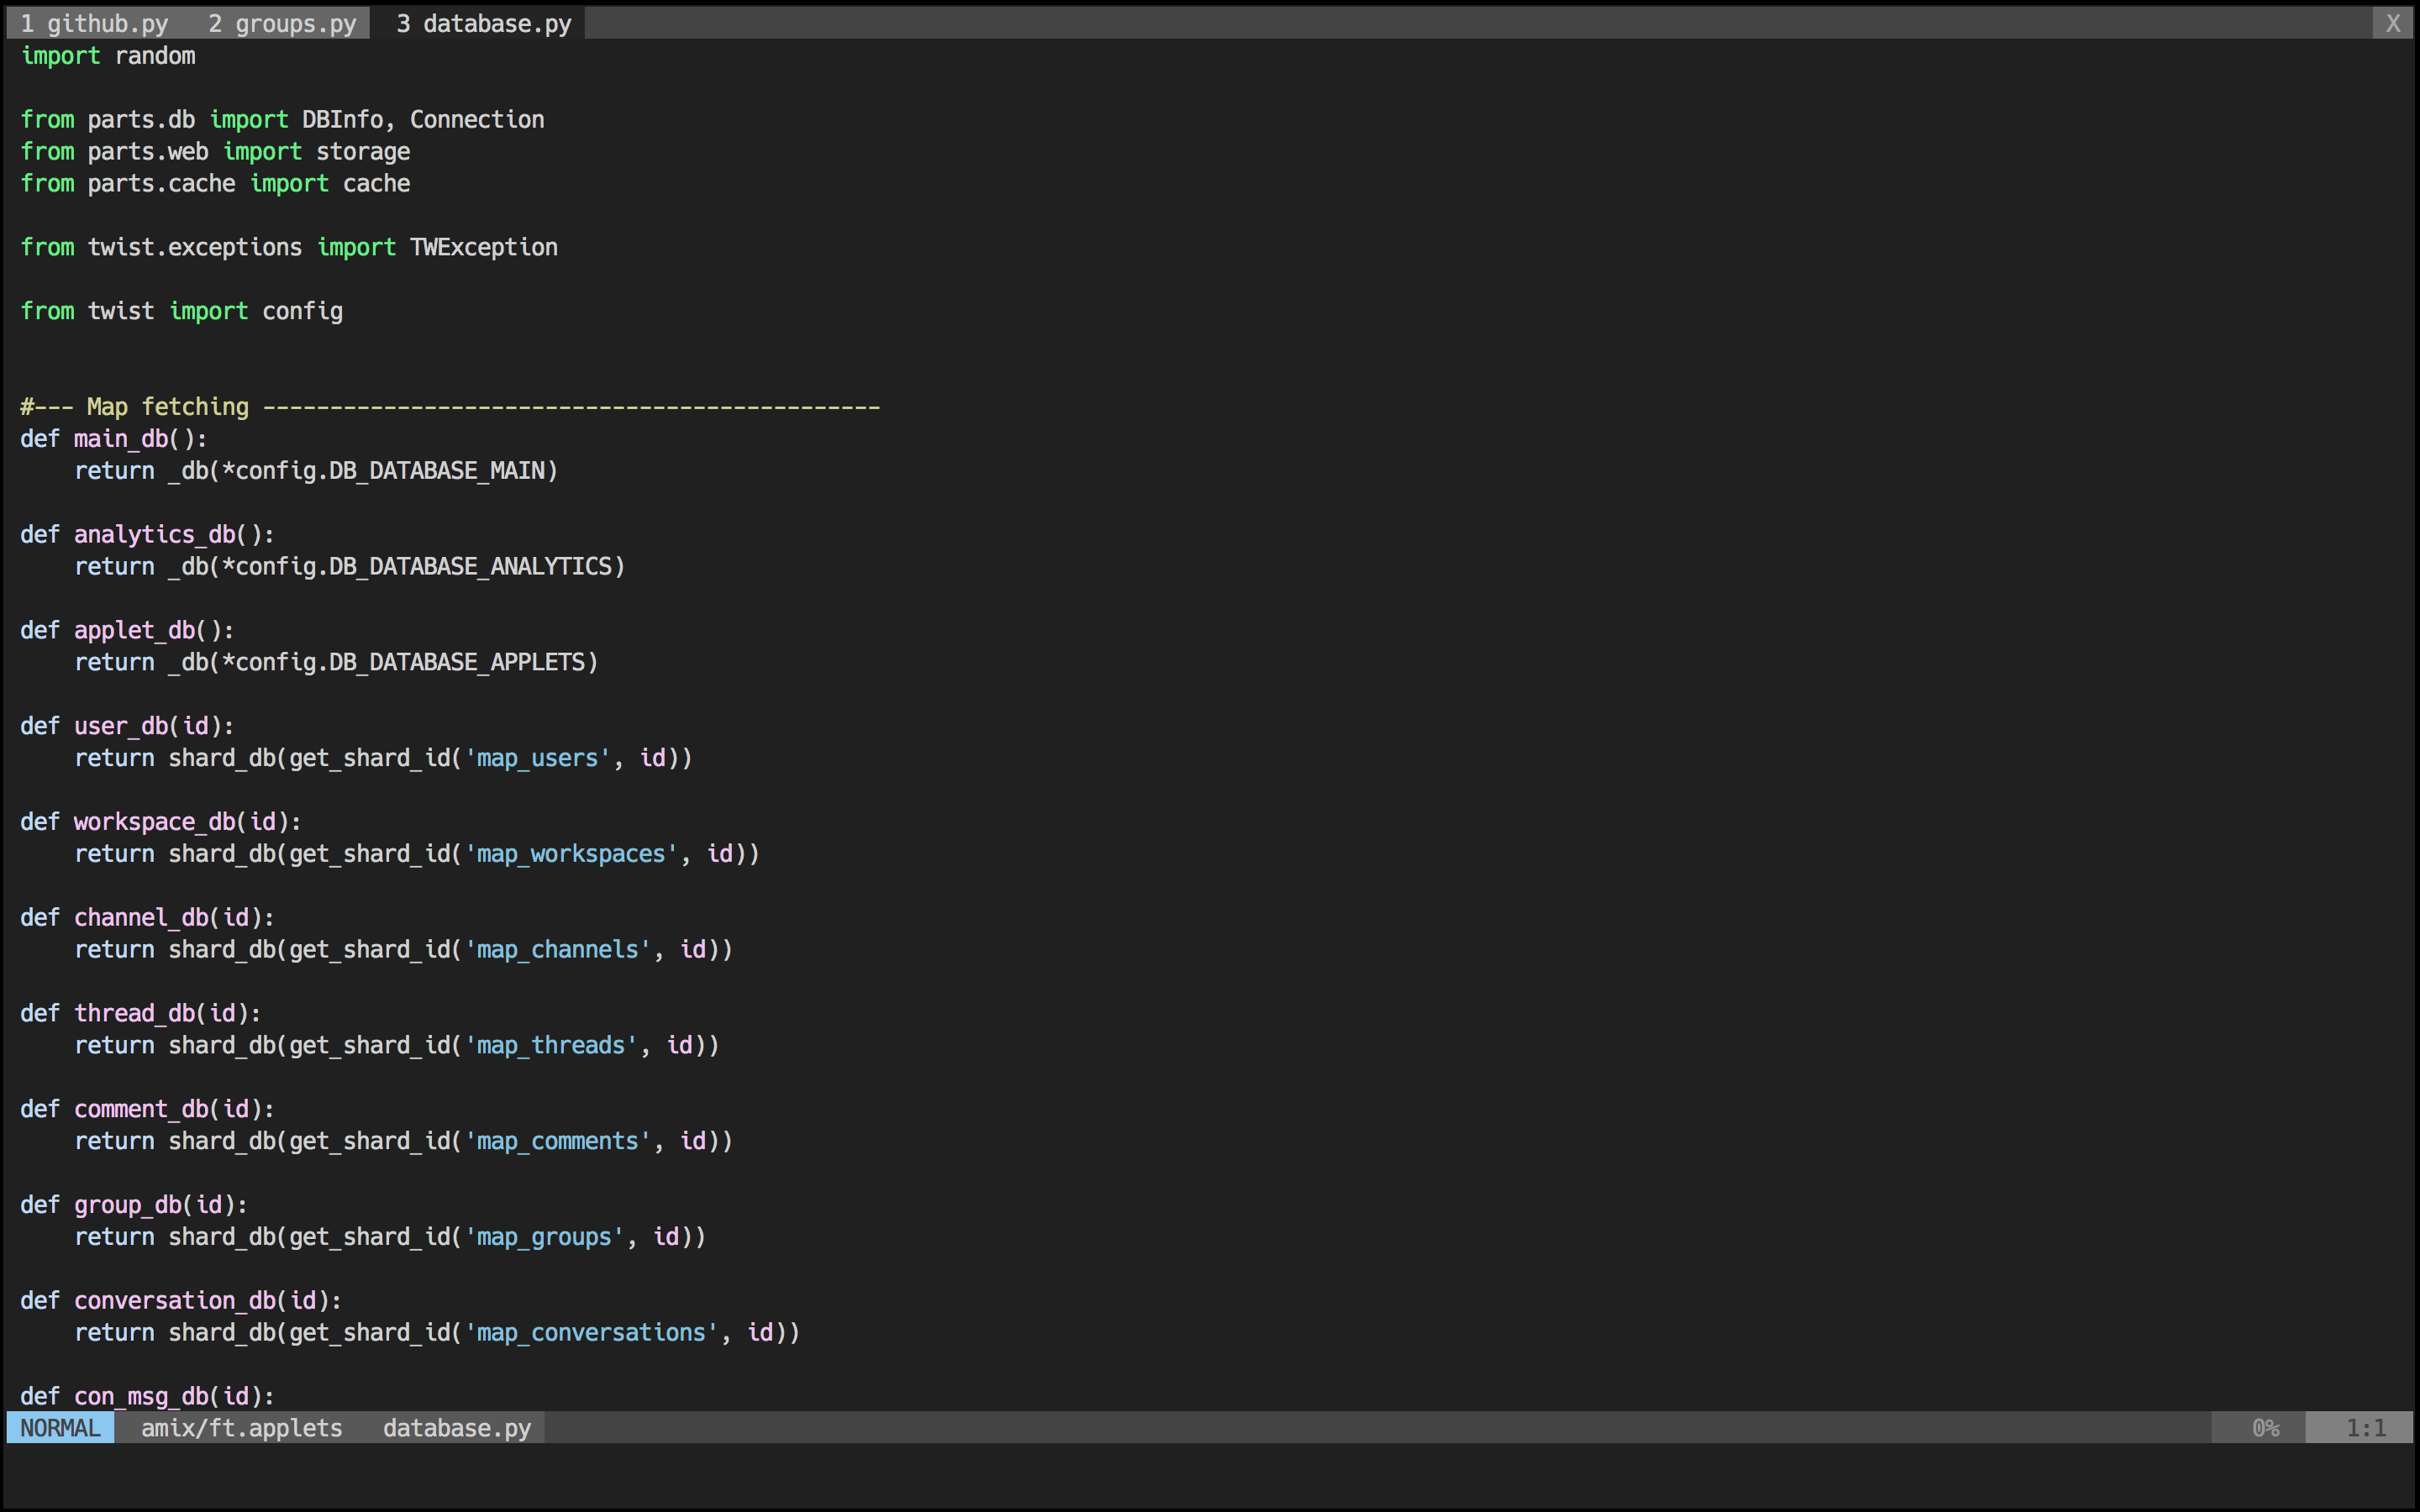Click the Map fetching comment line
The width and height of the screenshot is (2420, 1512).
pyautogui.click(x=448, y=407)
